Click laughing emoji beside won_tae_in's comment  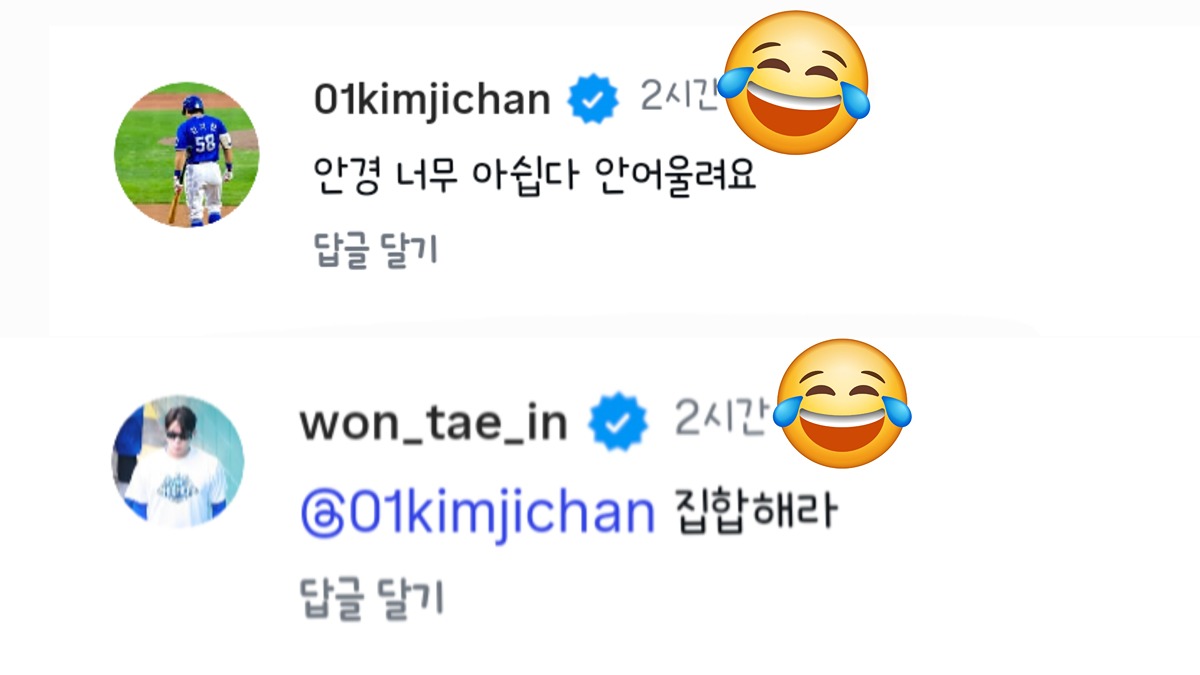[x=842, y=398]
